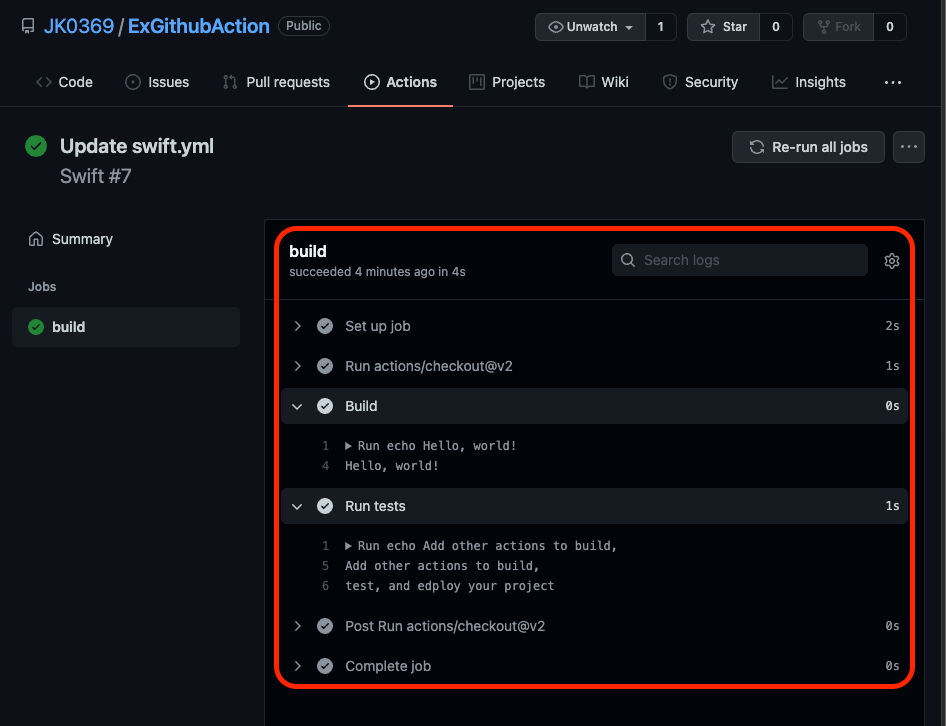Viewport: 946px width, 726px height.
Task: Open the Code tab
Action: coord(64,82)
